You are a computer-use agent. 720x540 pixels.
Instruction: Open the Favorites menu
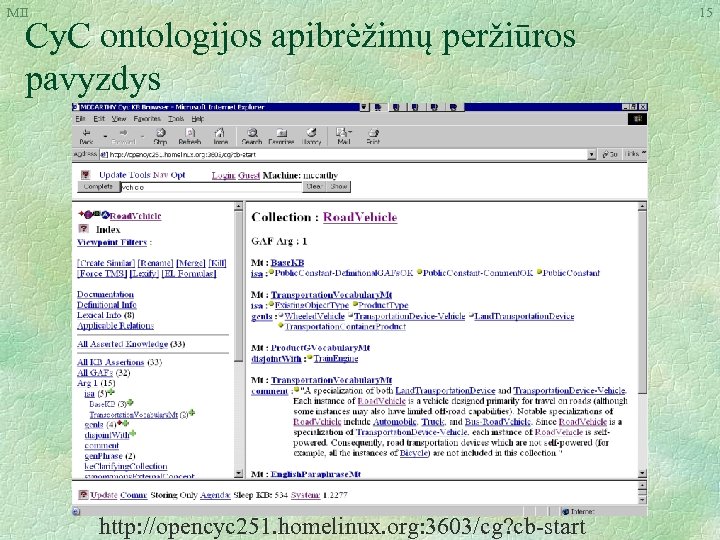(147, 119)
